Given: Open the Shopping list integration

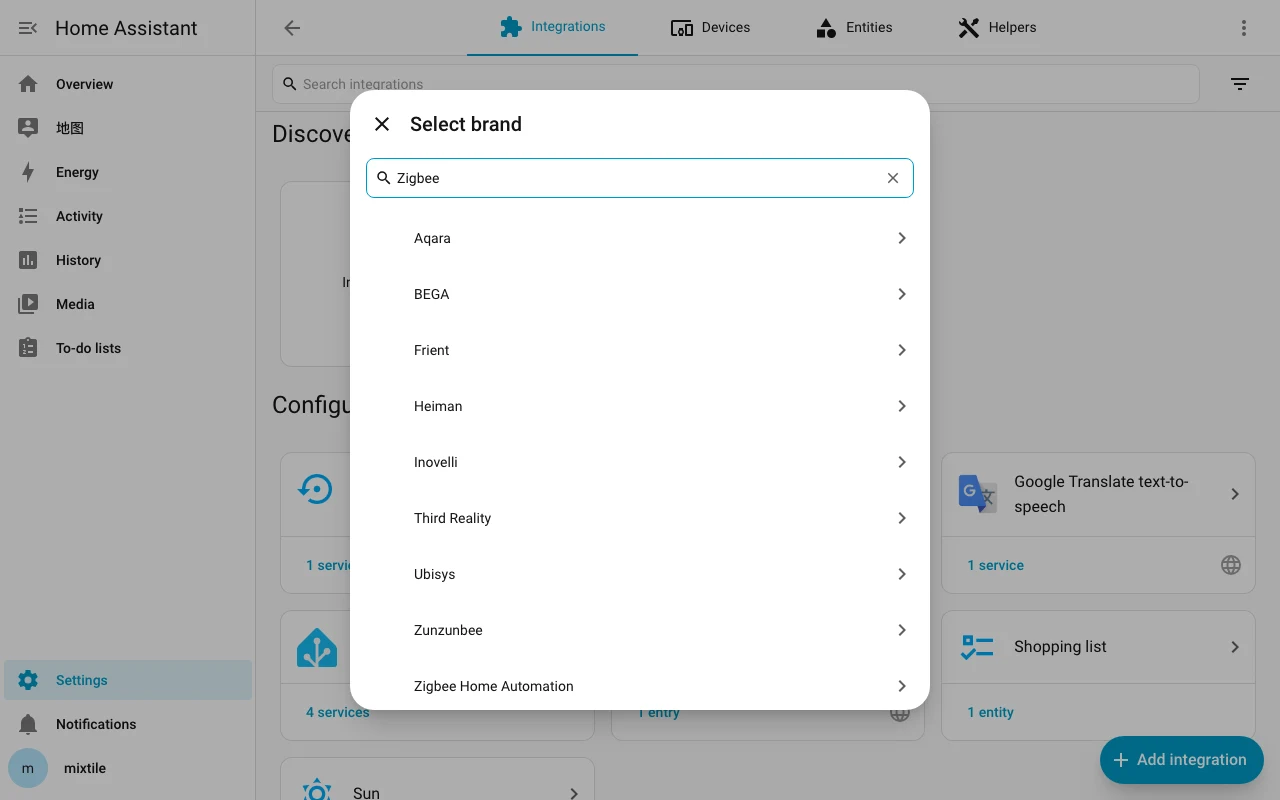Looking at the screenshot, I should point(1098,647).
